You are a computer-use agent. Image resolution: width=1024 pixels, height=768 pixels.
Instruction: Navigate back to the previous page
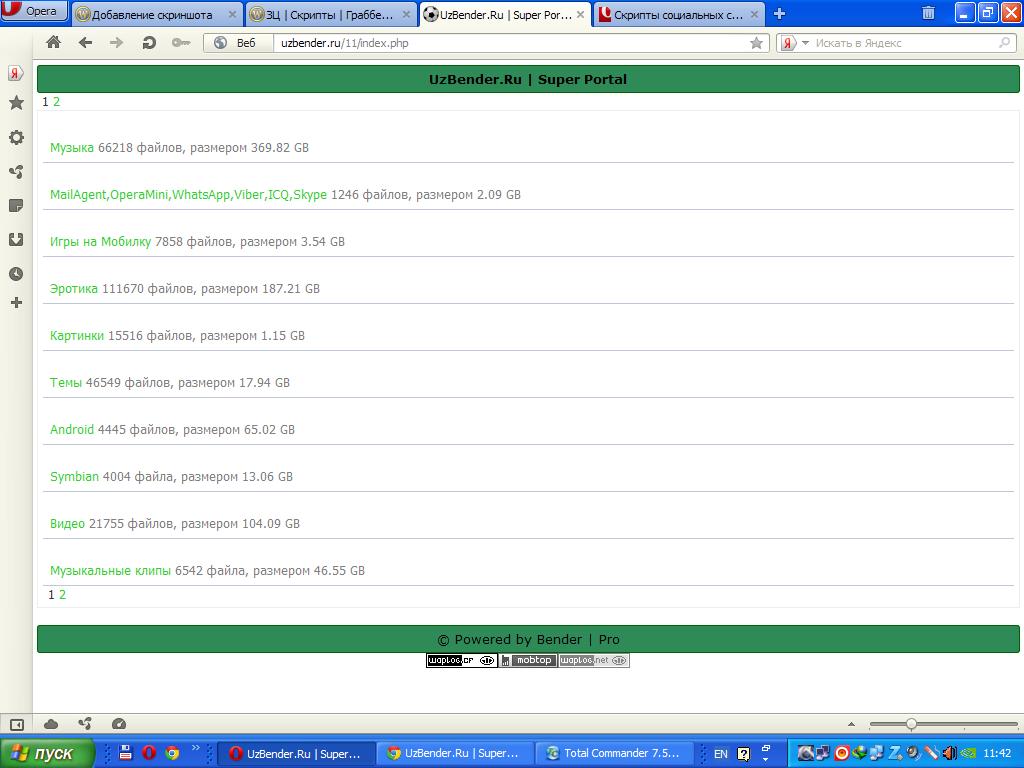[x=85, y=42]
